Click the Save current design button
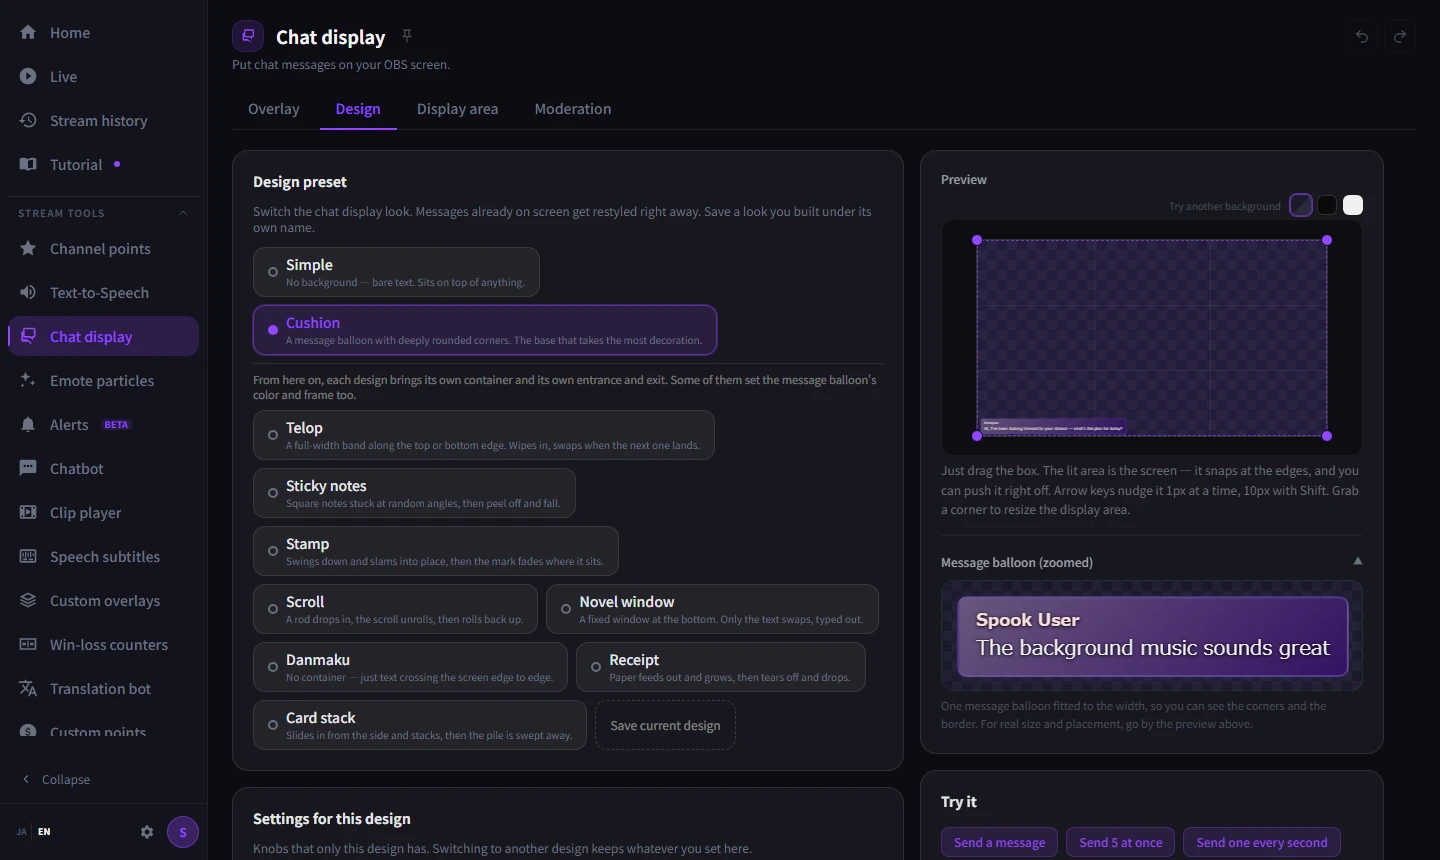Image resolution: width=1440 pixels, height=860 pixels. [x=665, y=725]
